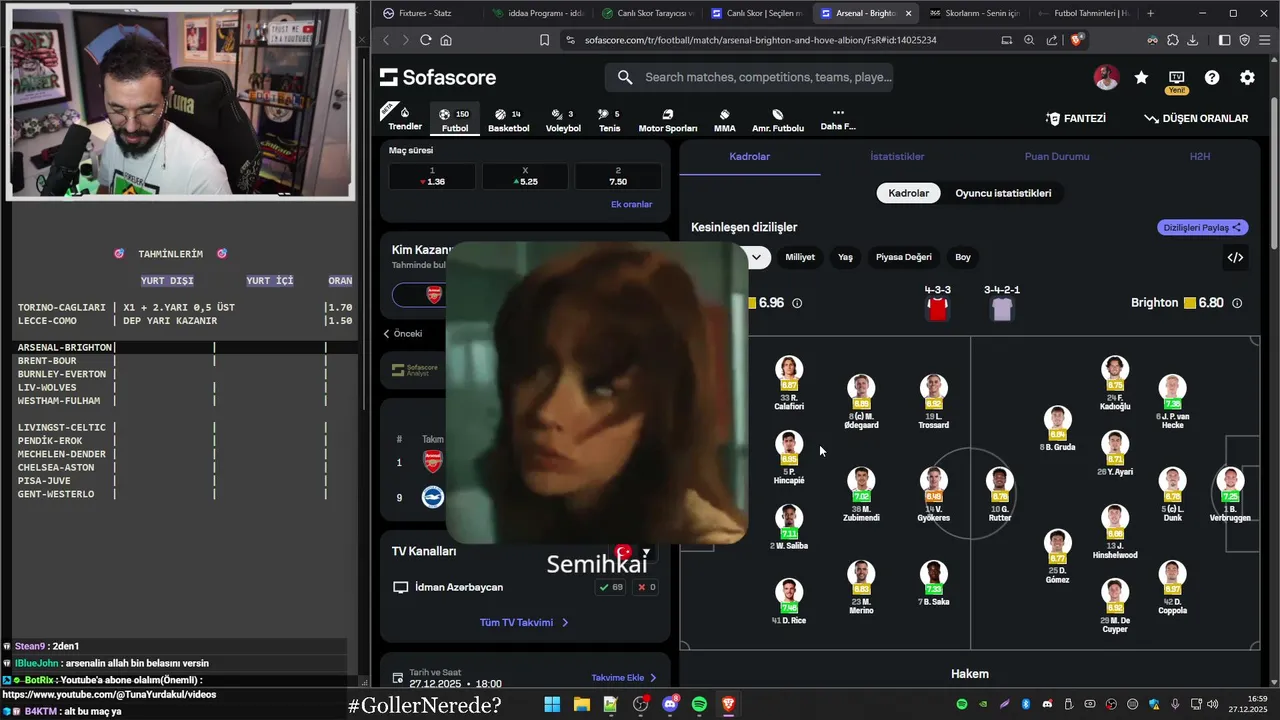Open FANTEZİ link
Image resolution: width=1280 pixels, height=720 pixels.
click(1076, 118)
